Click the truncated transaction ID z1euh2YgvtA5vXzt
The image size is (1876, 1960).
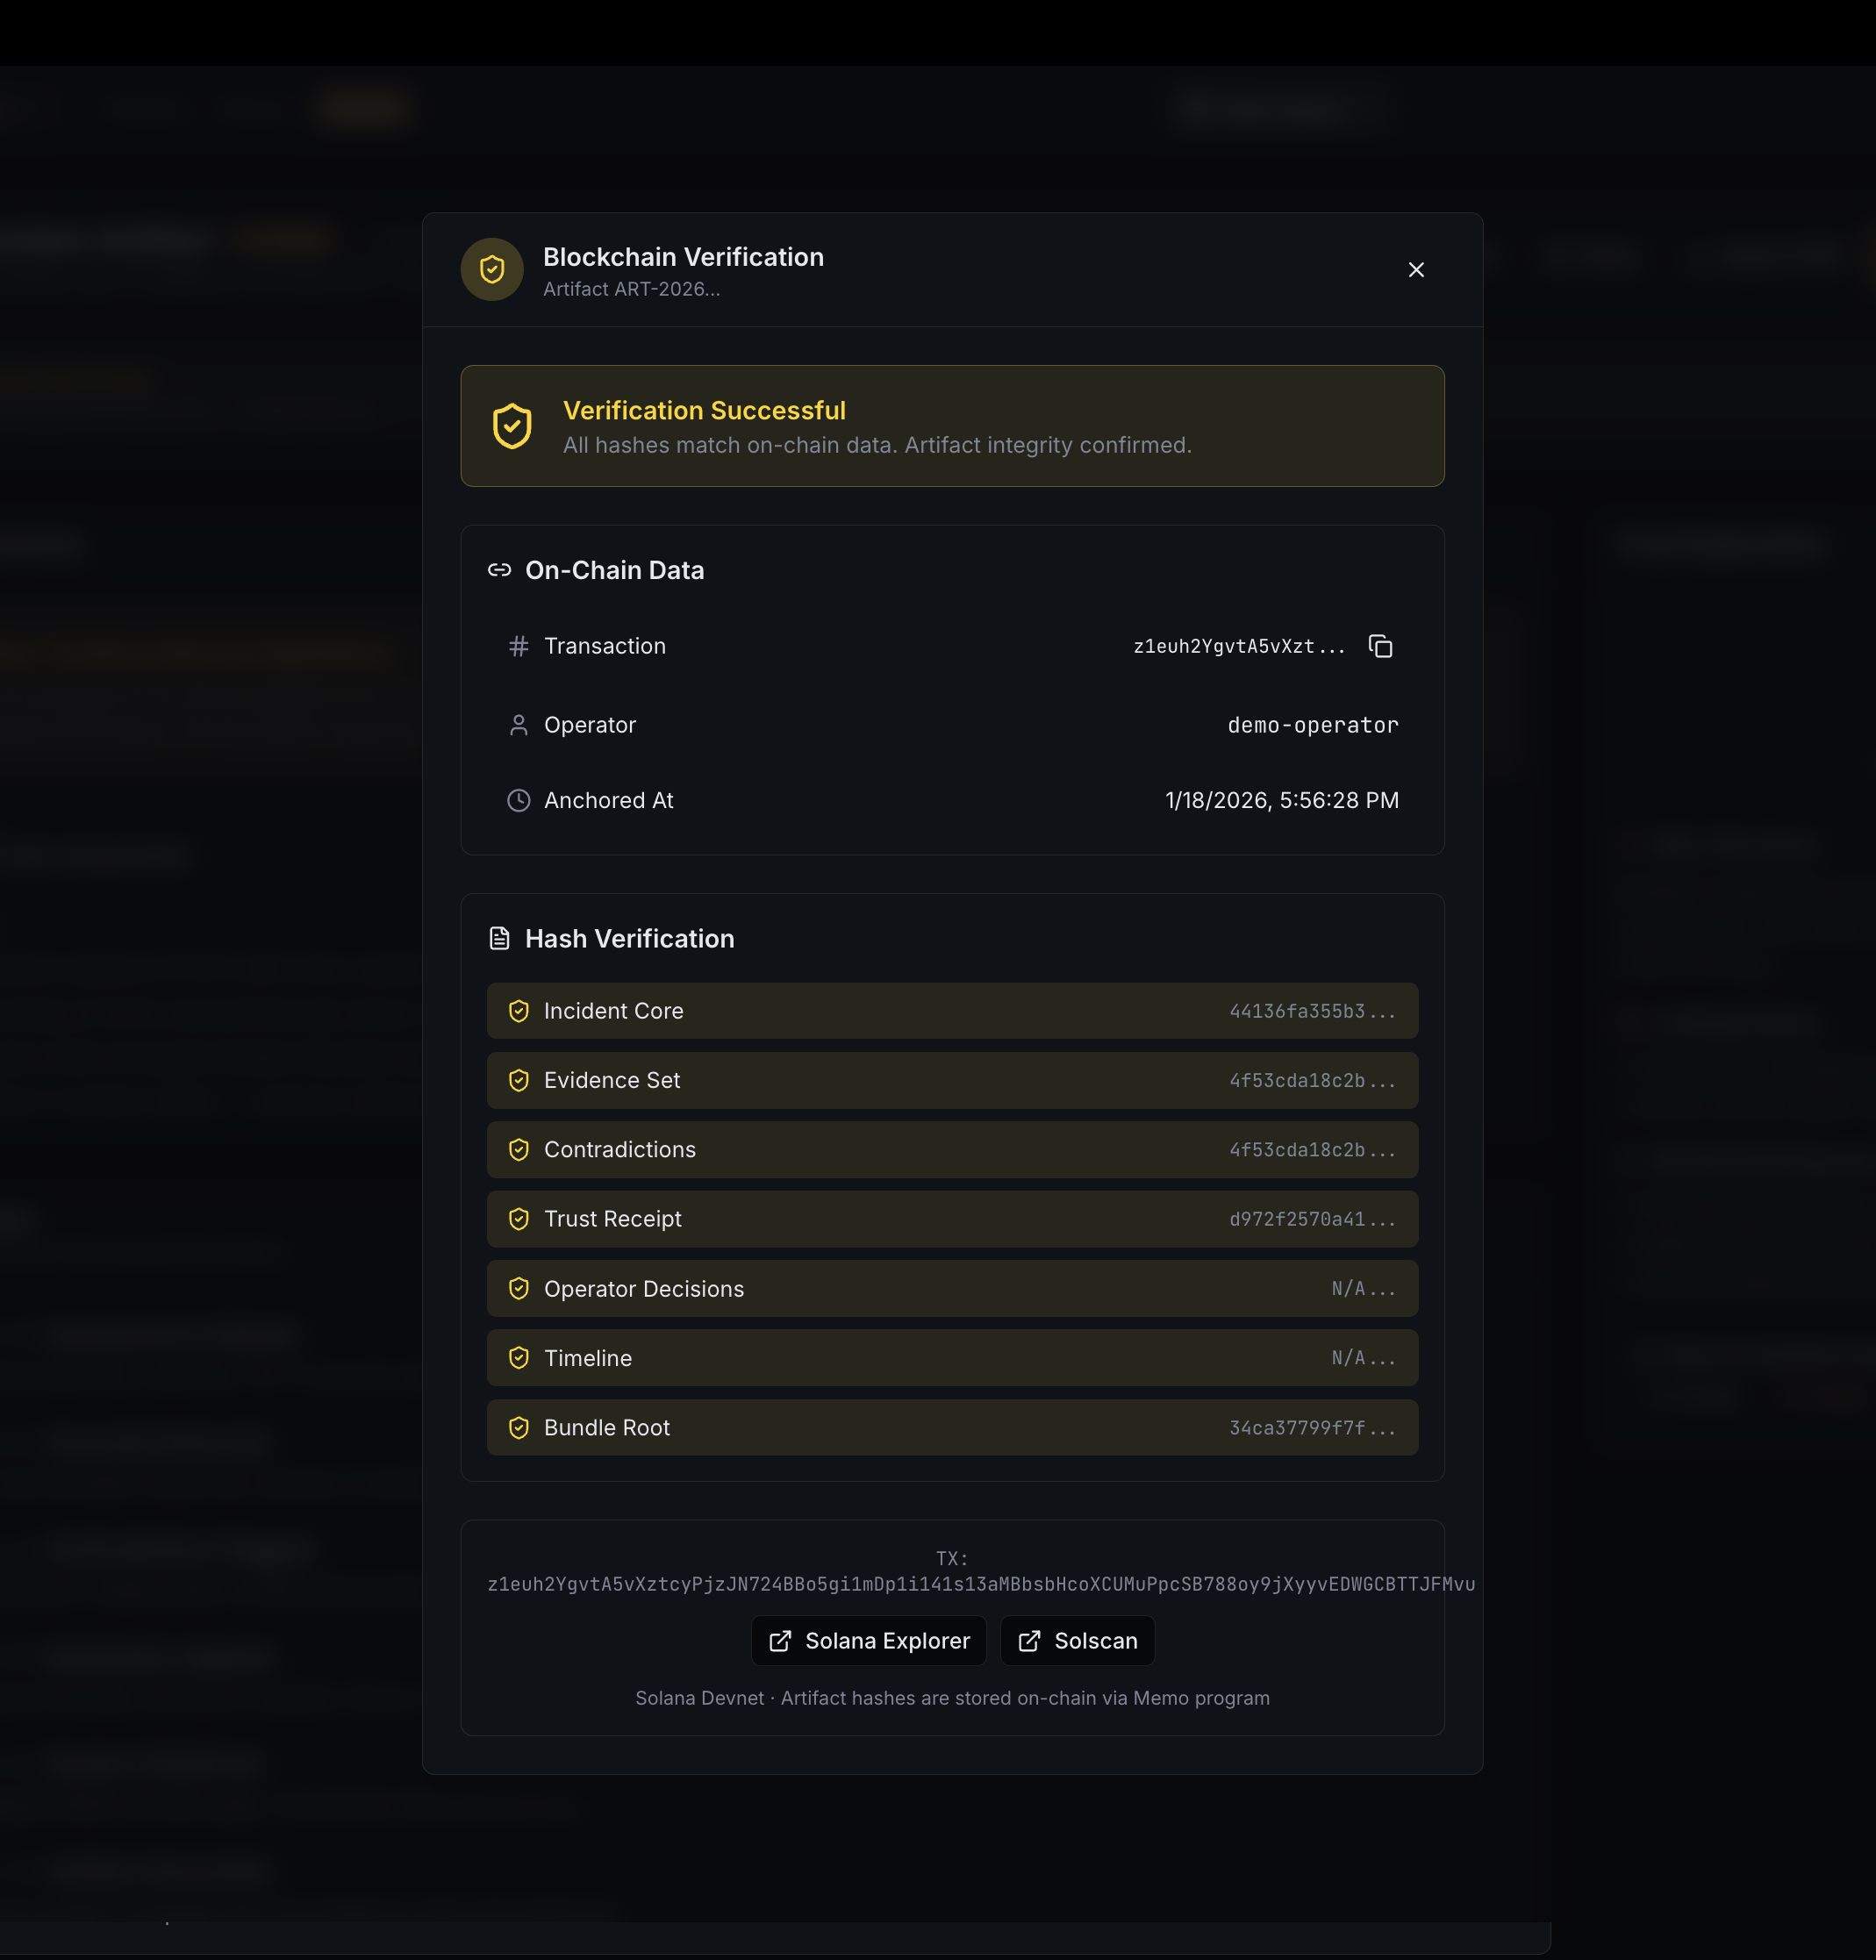(x=1238, y=646)
